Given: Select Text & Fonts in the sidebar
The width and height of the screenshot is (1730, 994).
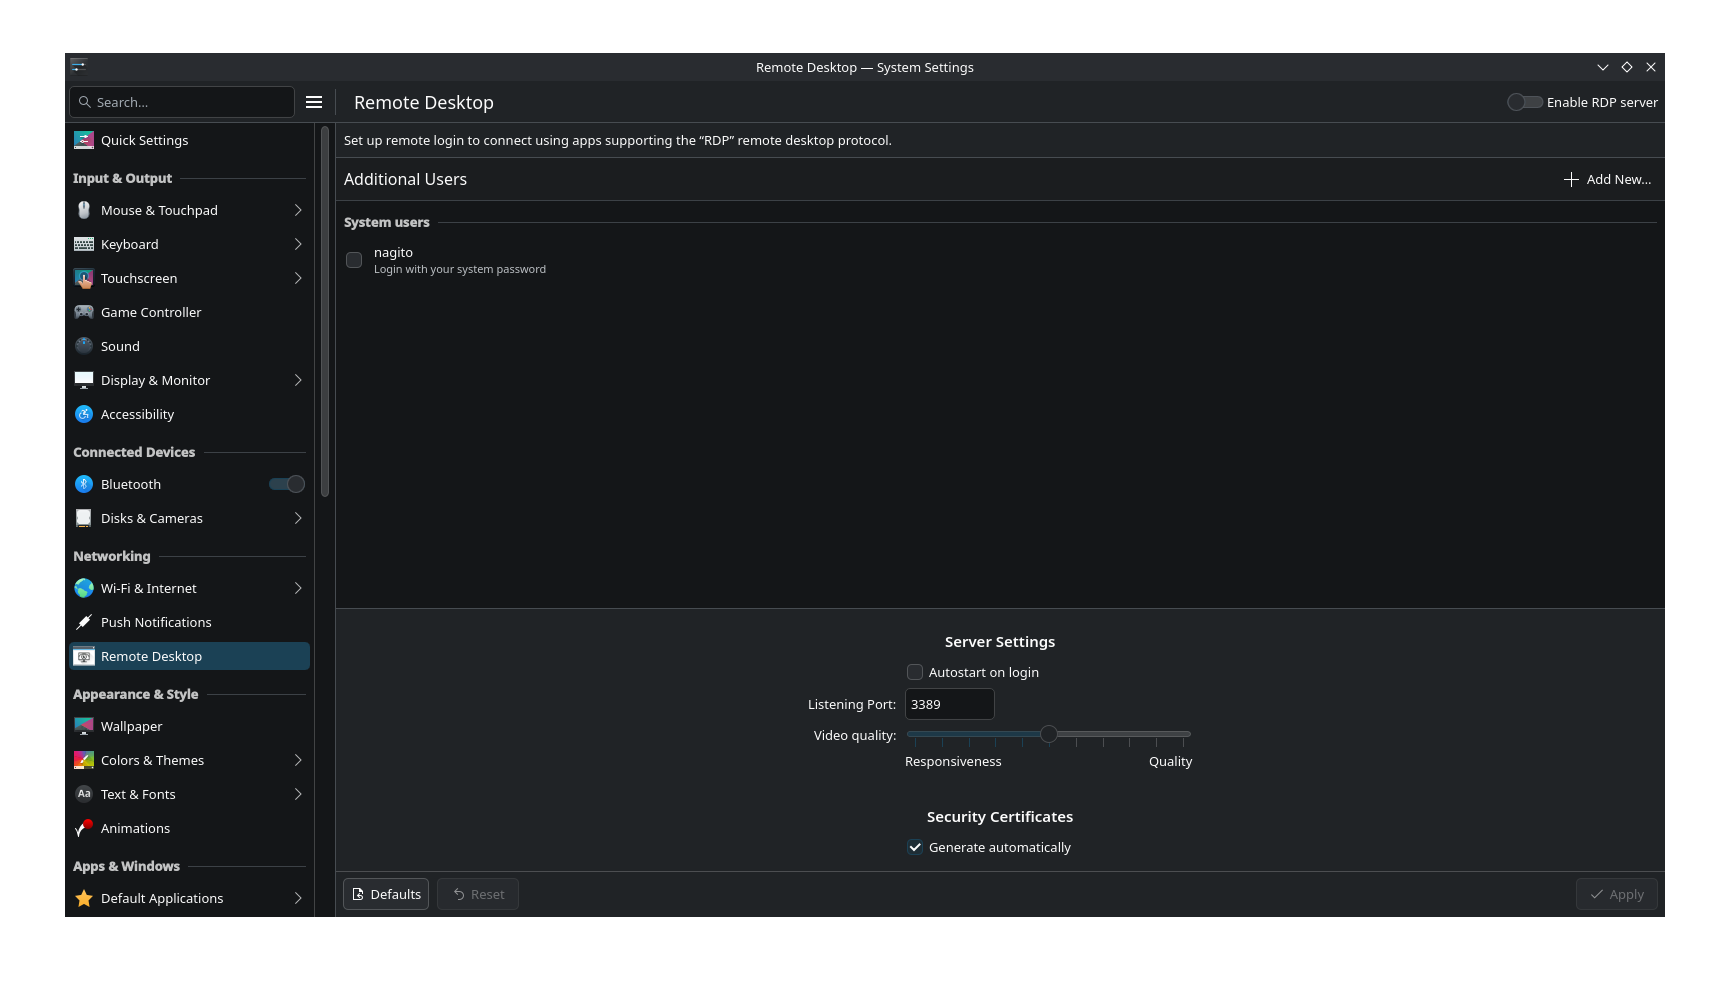Looking at the screenshot, I should [x=138, y=795].
